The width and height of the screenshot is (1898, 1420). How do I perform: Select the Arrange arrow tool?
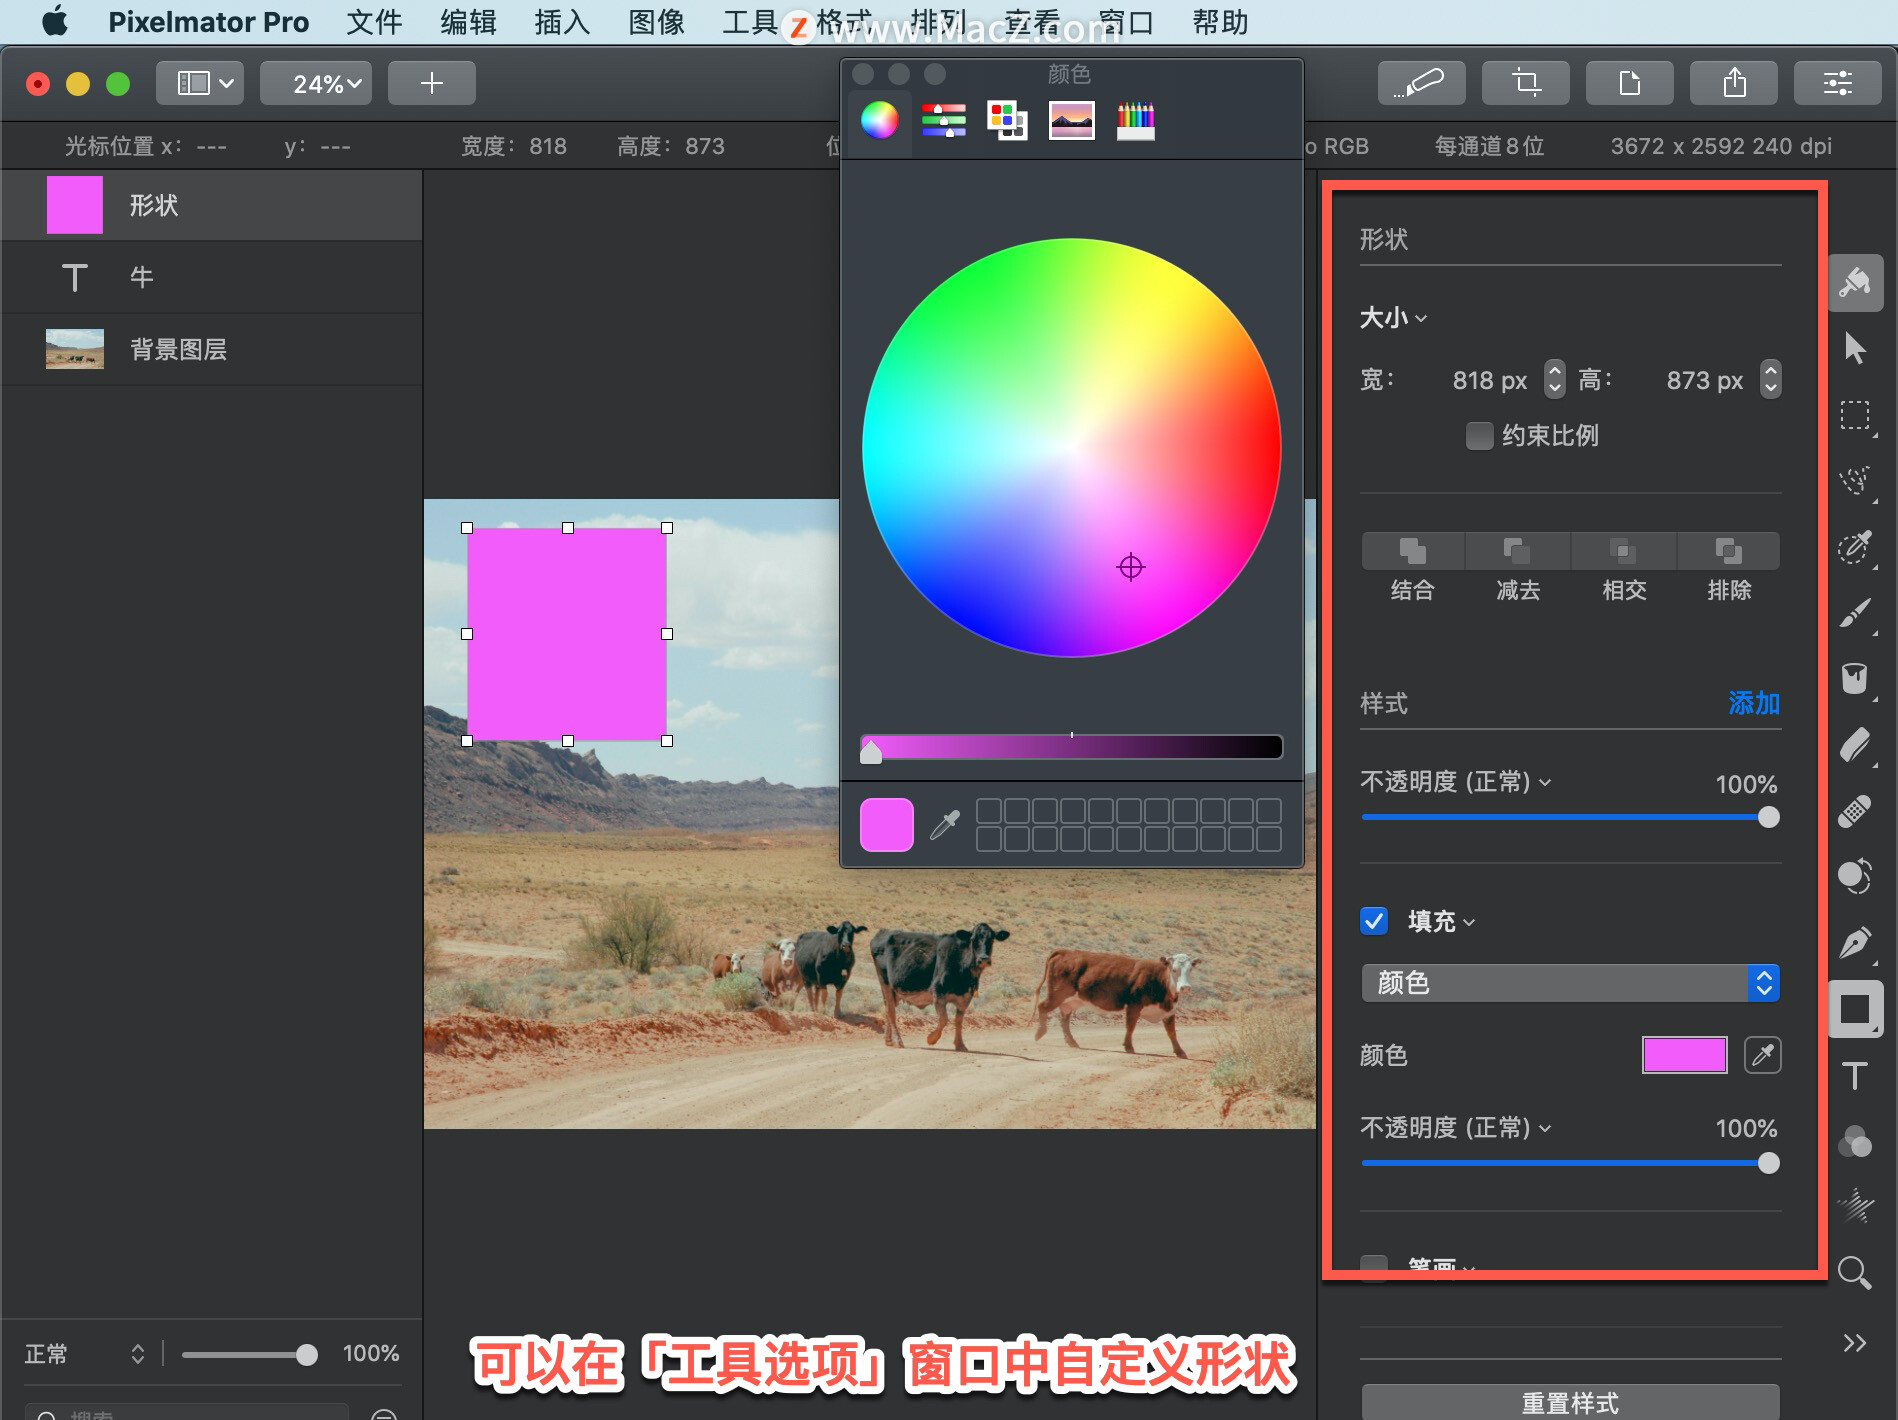coord(1855,348)
